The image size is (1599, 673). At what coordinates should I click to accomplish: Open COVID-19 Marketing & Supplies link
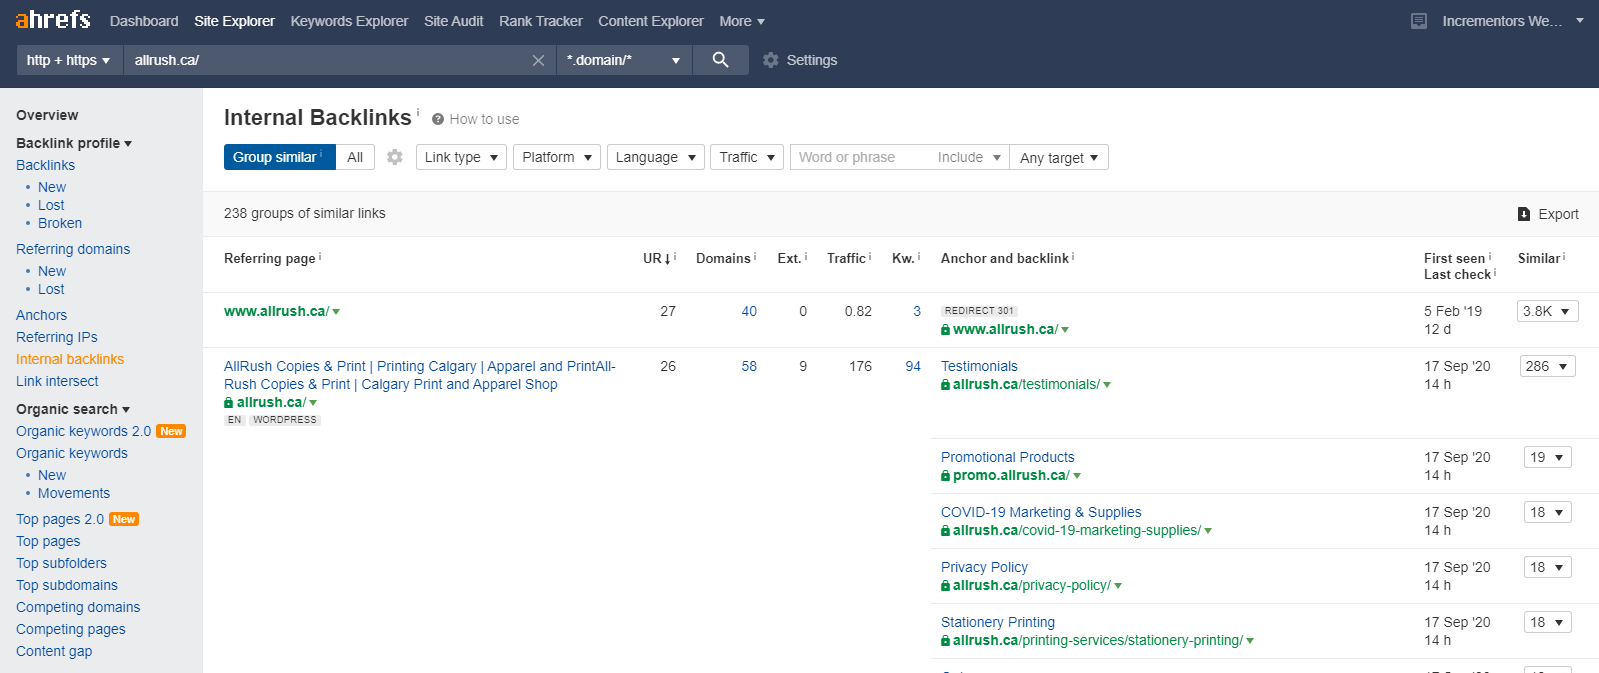coord(1041,512)
